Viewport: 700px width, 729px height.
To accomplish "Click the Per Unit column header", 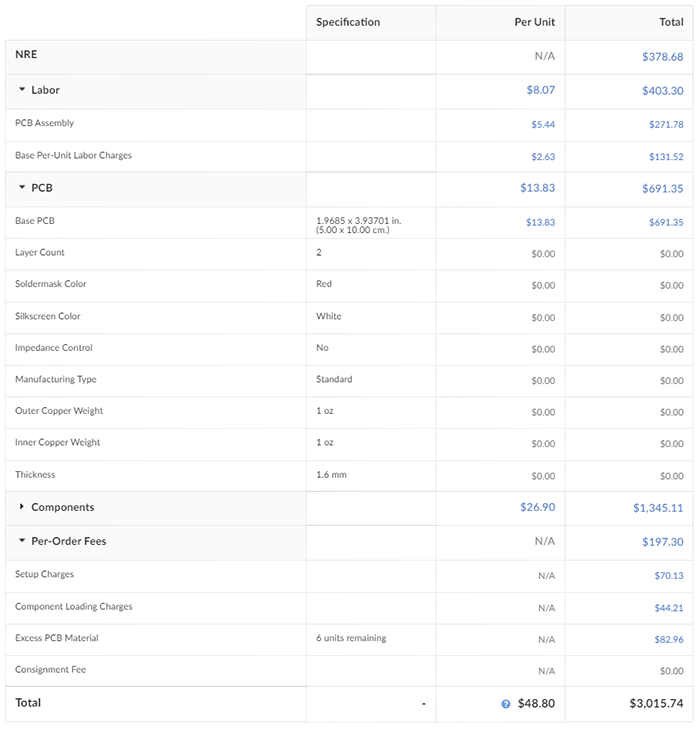I will point(534,22).
